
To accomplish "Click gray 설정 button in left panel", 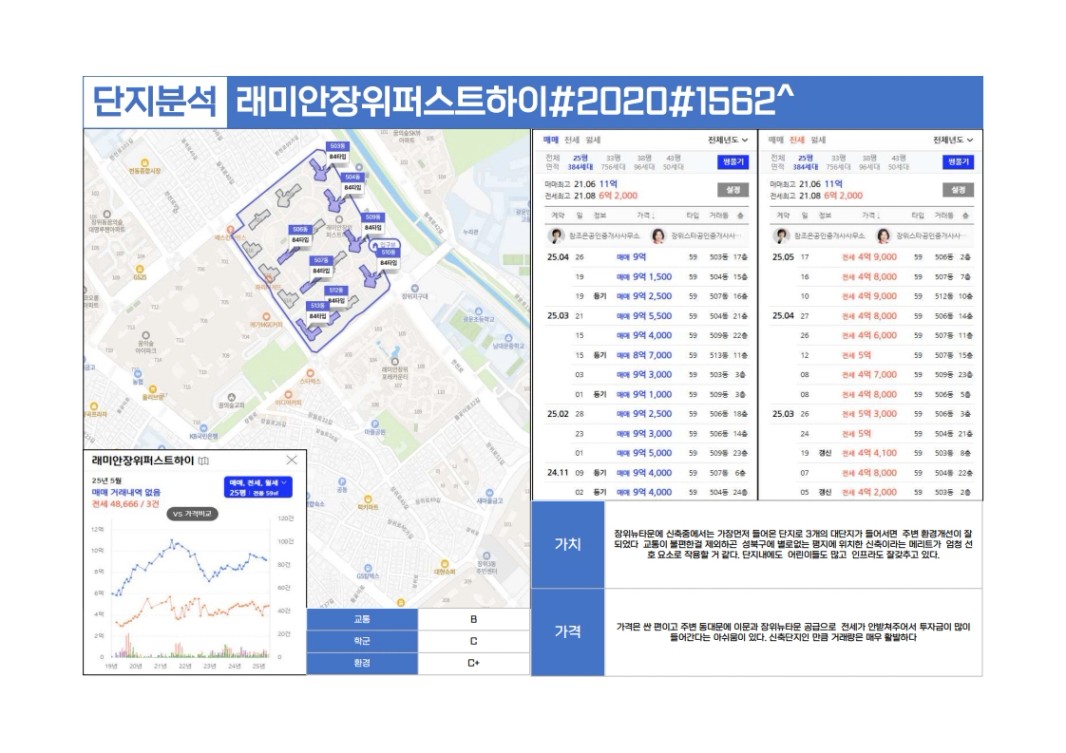I will pos(733,190).
